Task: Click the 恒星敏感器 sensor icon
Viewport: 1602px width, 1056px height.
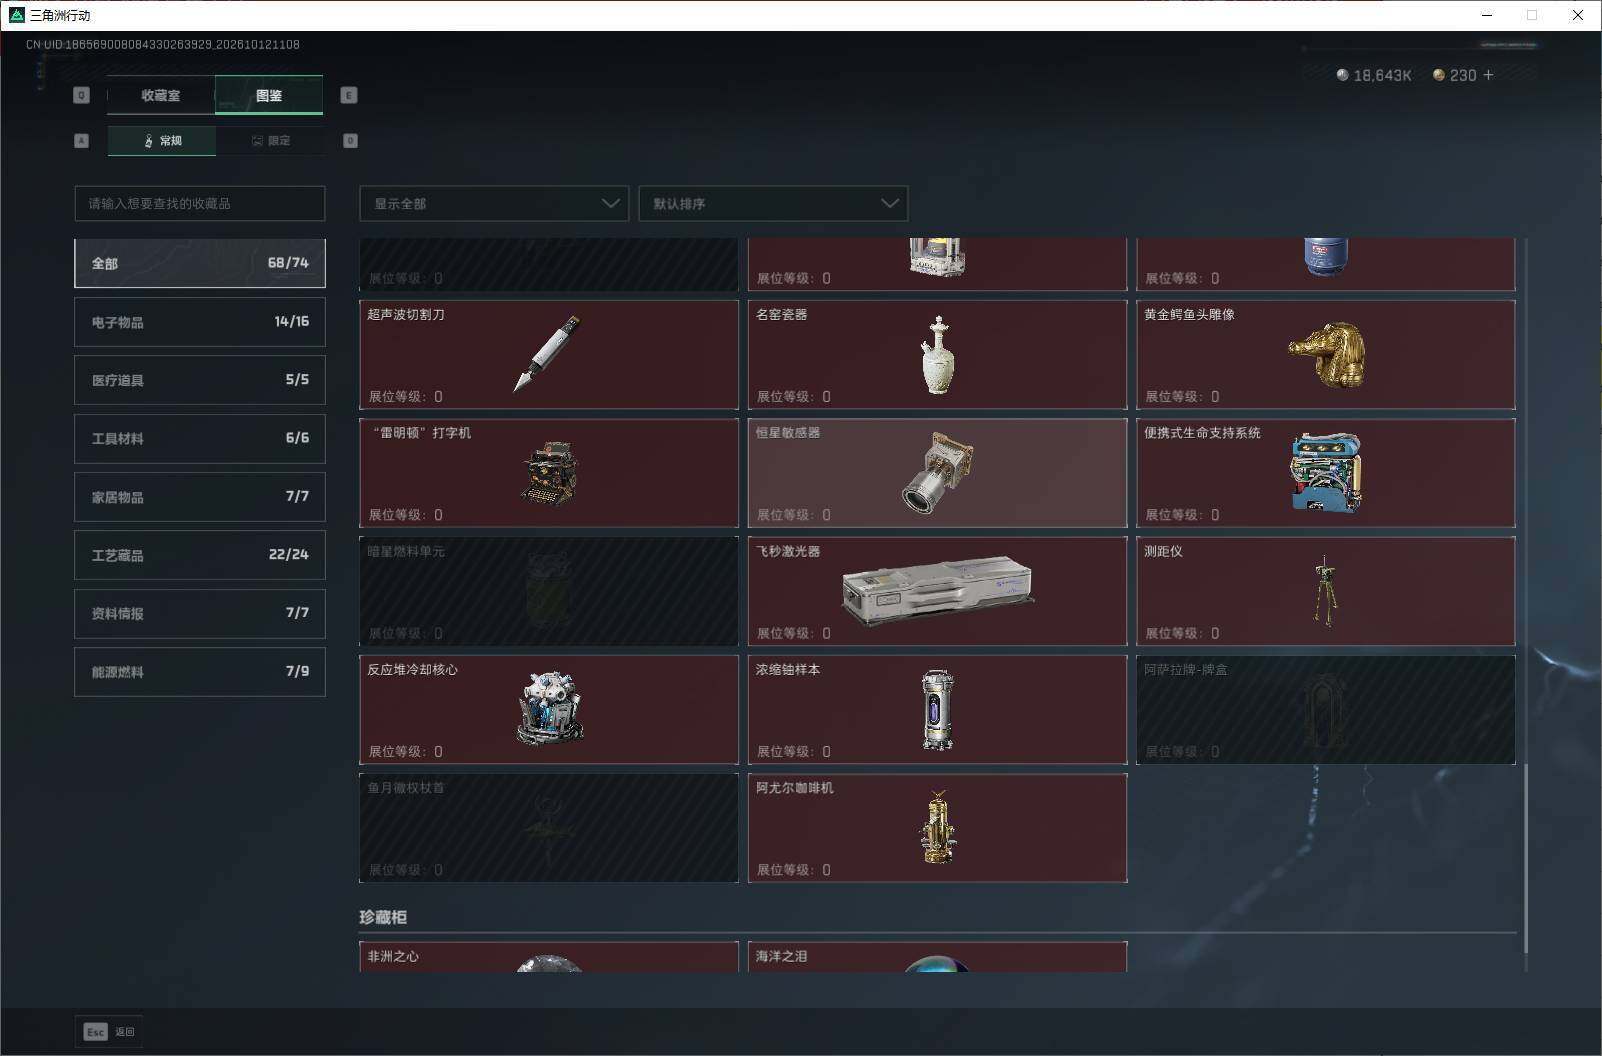Action: coord(937,472)
